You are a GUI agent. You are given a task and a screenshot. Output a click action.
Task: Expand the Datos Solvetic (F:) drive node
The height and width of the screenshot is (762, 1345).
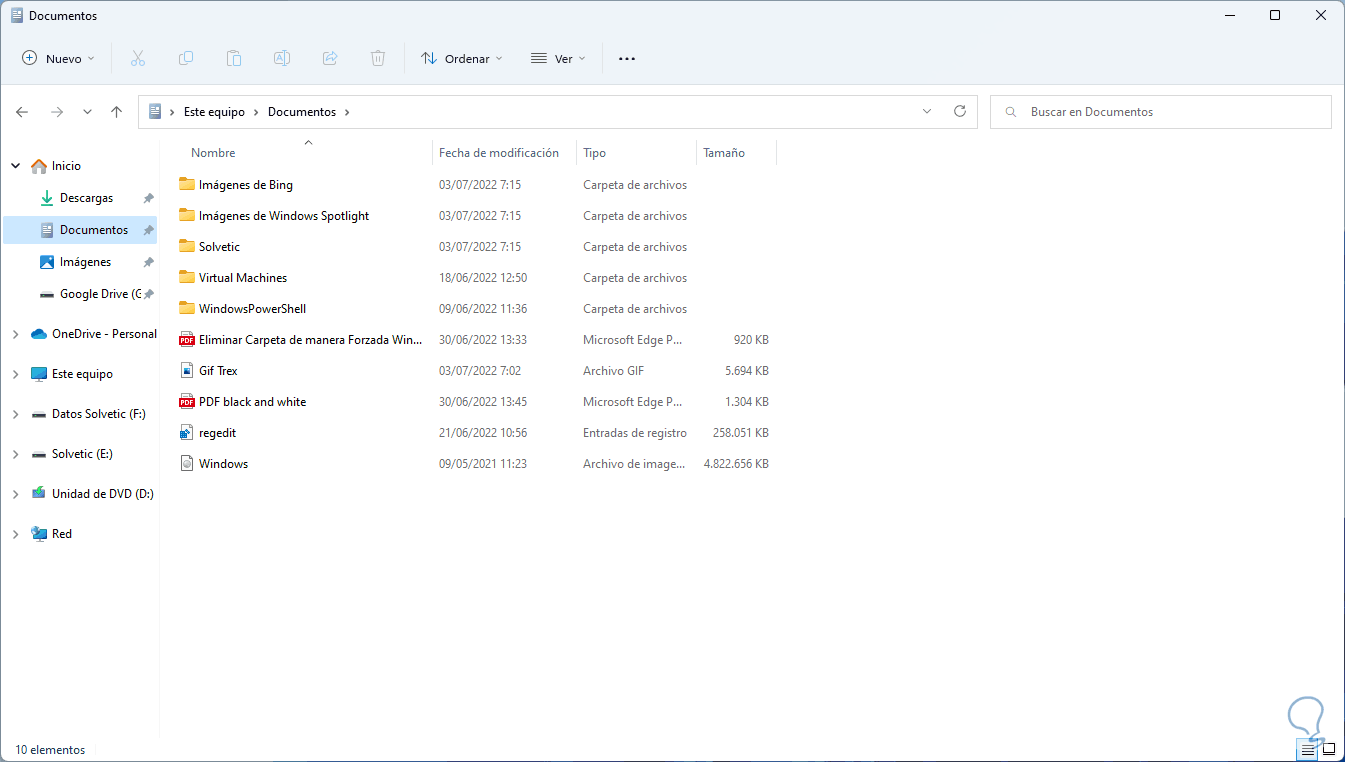[15, 414]
